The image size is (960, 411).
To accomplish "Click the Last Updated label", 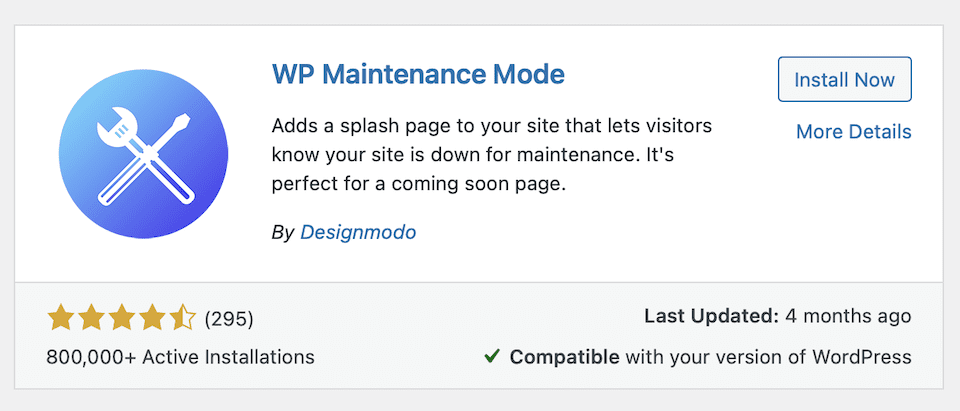I will tap(711, 316).
